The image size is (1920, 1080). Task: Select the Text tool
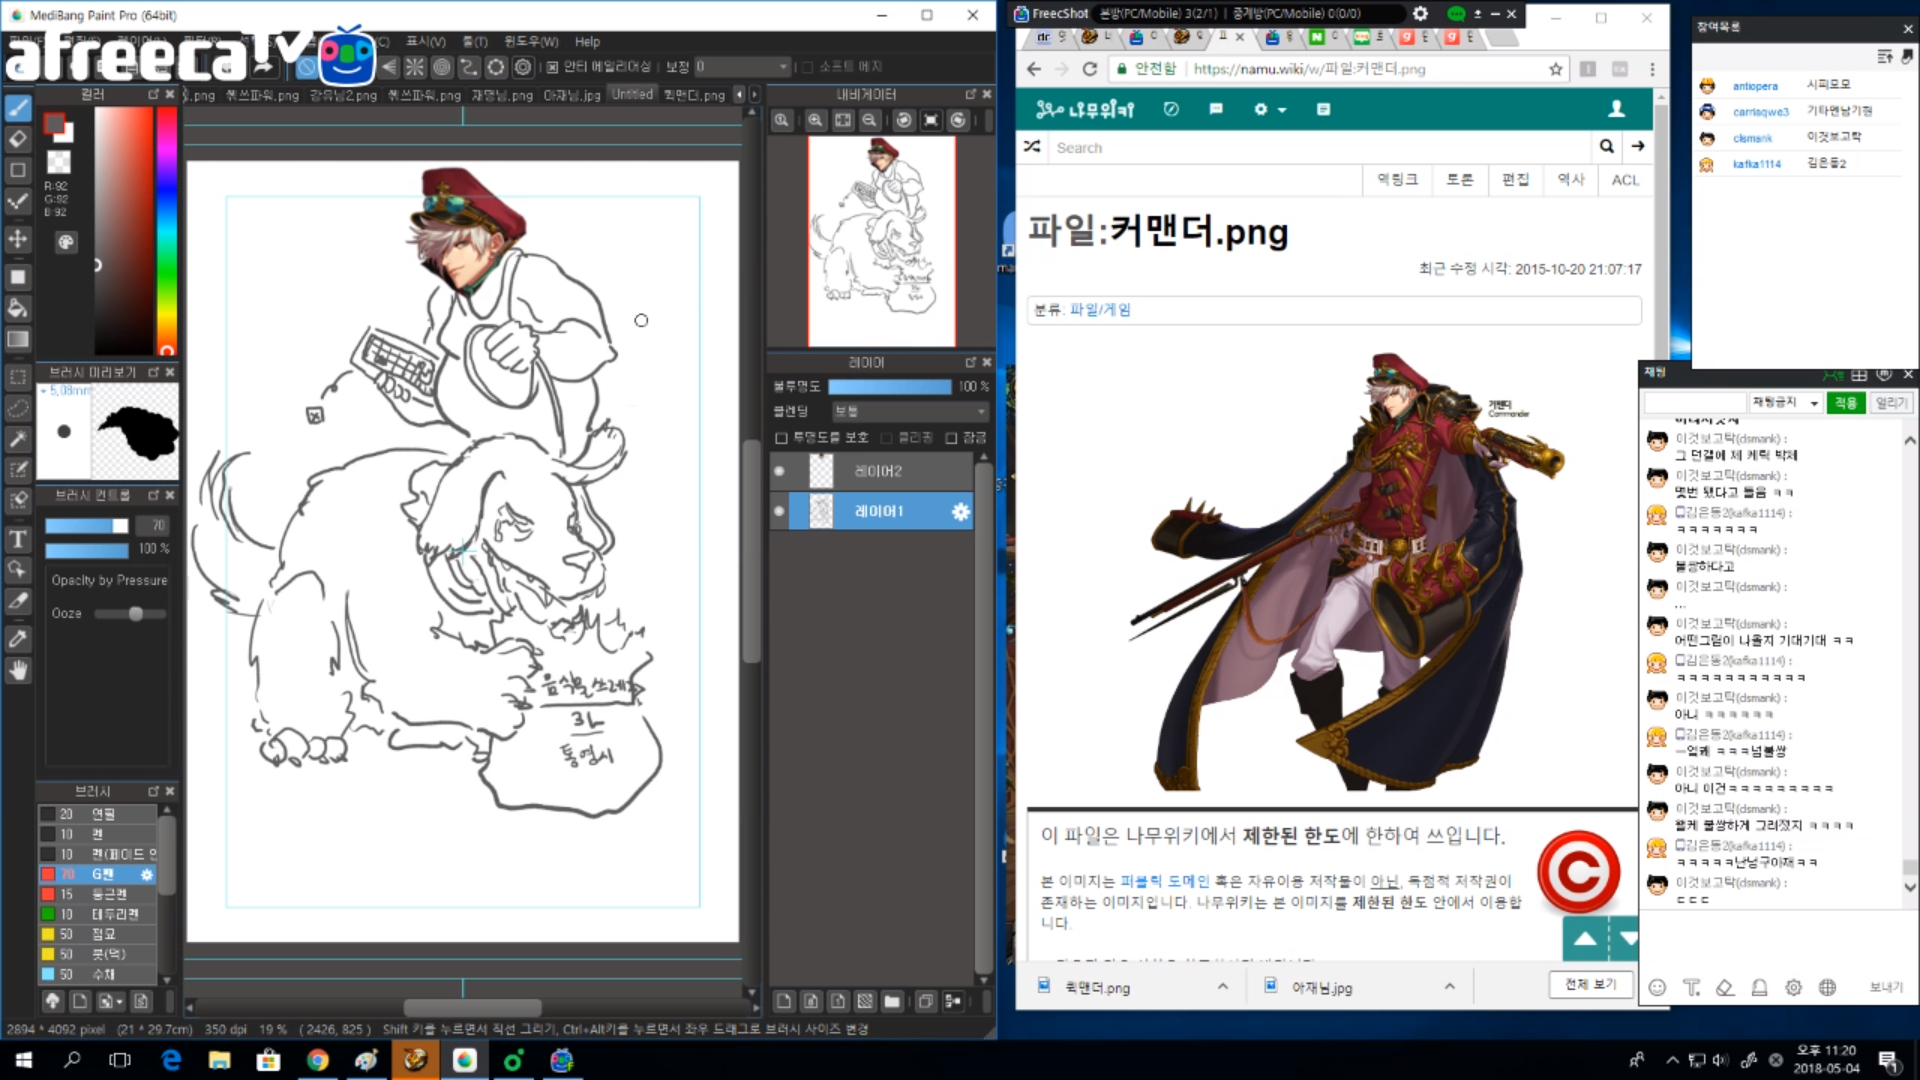(x=18, y=540)
